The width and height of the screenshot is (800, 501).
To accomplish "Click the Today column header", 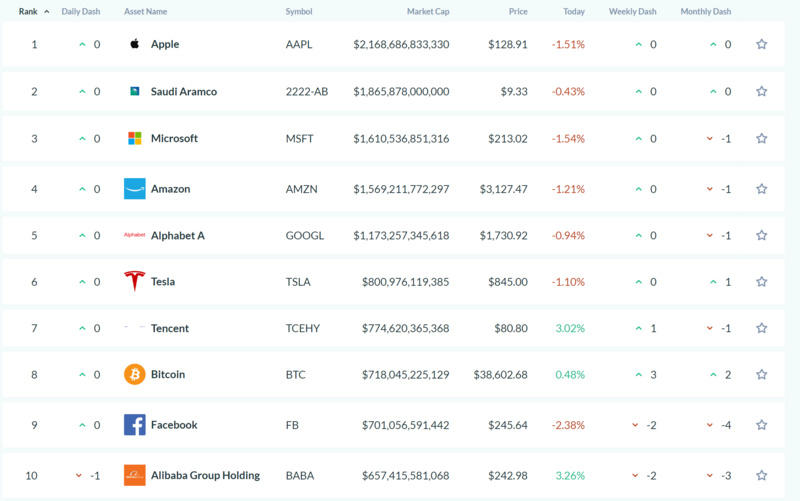I will point(574,12).
